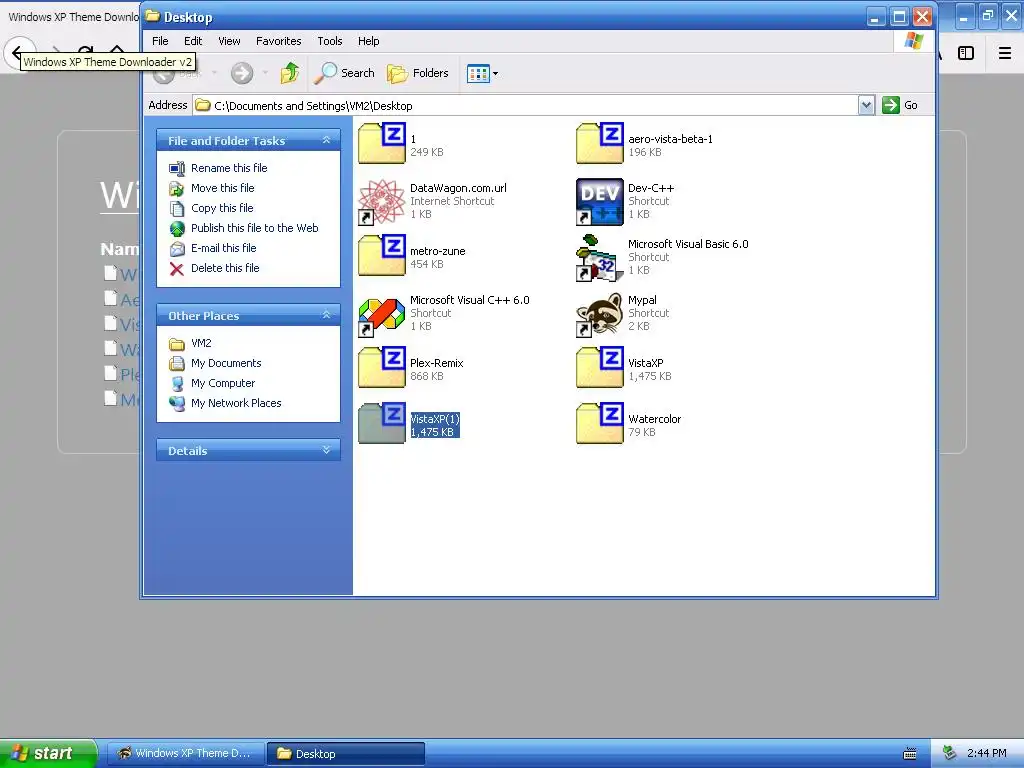Image resolution: width=1024 pixels, height=768 pixels.
Task: Collapse the Other Places panel
Action: (x=327, y=315)
